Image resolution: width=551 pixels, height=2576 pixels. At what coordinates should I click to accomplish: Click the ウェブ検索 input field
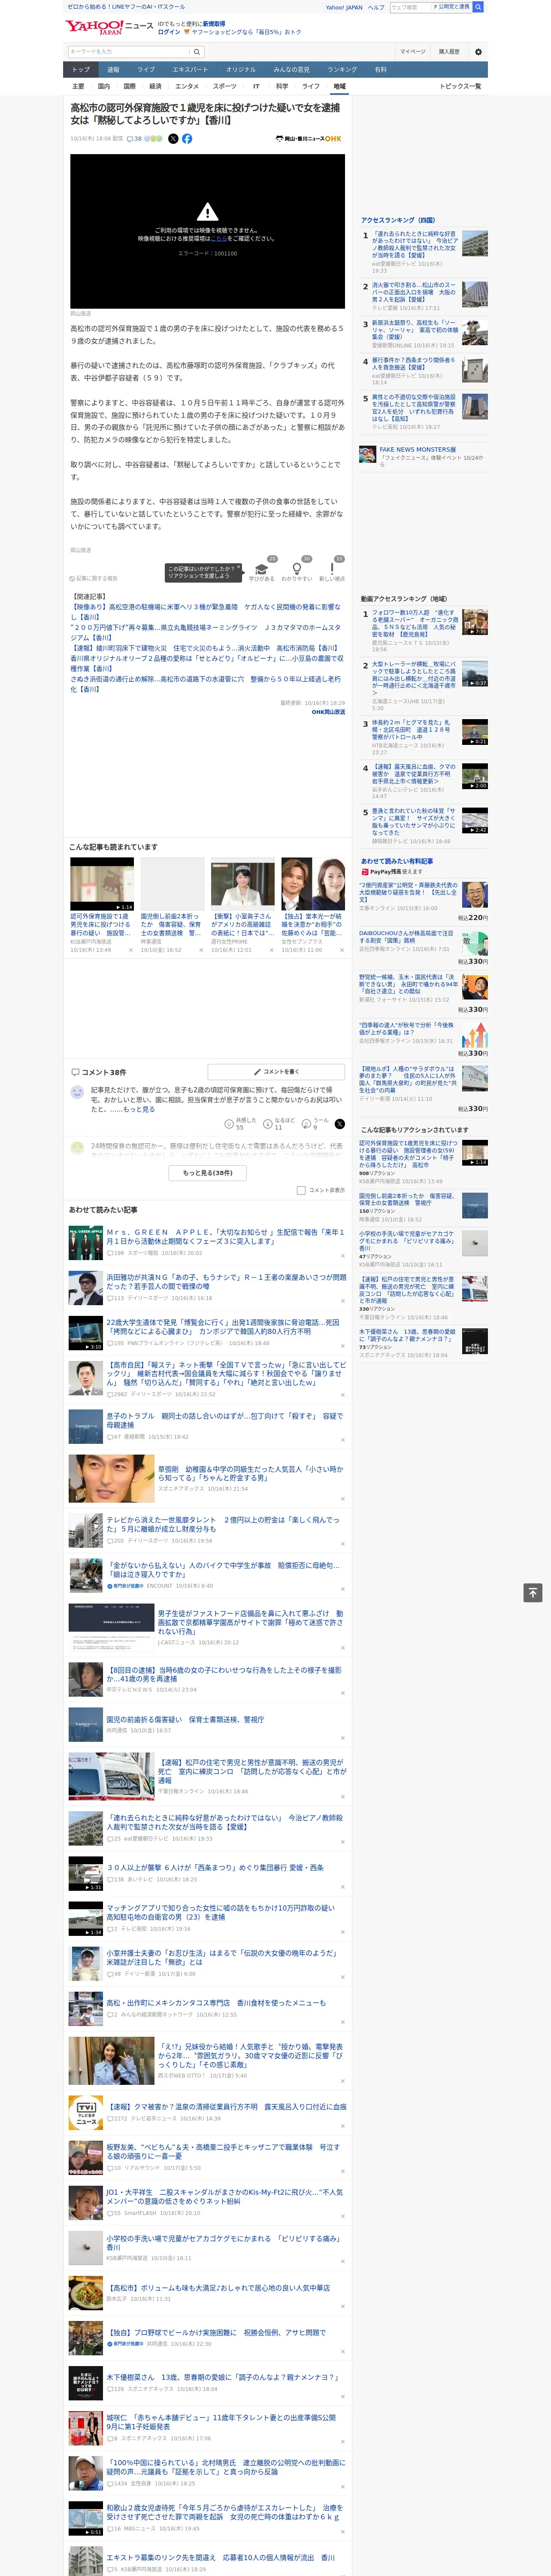(x=410, y=7)
